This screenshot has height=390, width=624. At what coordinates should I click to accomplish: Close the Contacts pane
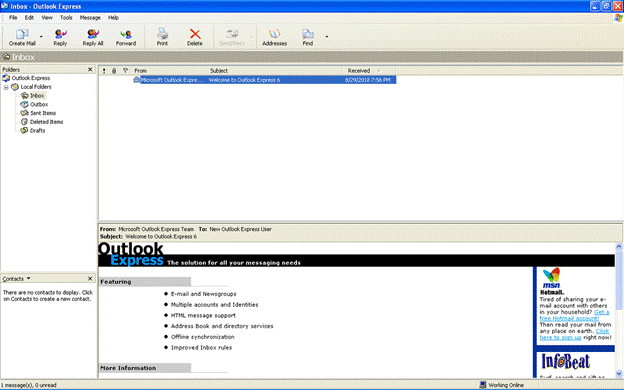coord(90,279)
